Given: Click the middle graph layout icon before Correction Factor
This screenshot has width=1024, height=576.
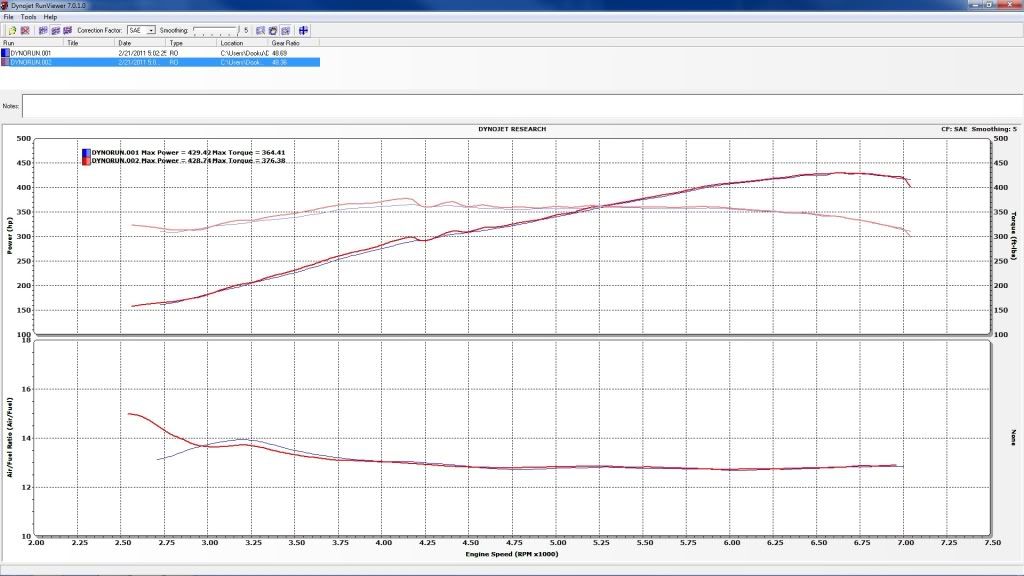Looking at the screenshot, I should pos(54,30).
